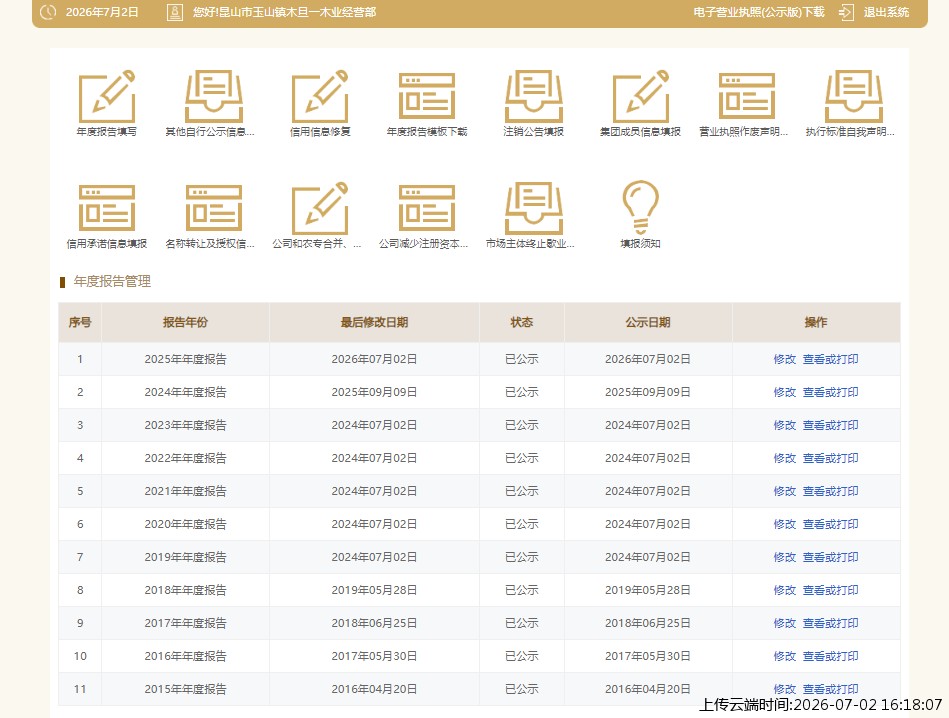Open 其他自行公示信息 icon
This screenshot has height=718, width=949.
pos(213,97)
